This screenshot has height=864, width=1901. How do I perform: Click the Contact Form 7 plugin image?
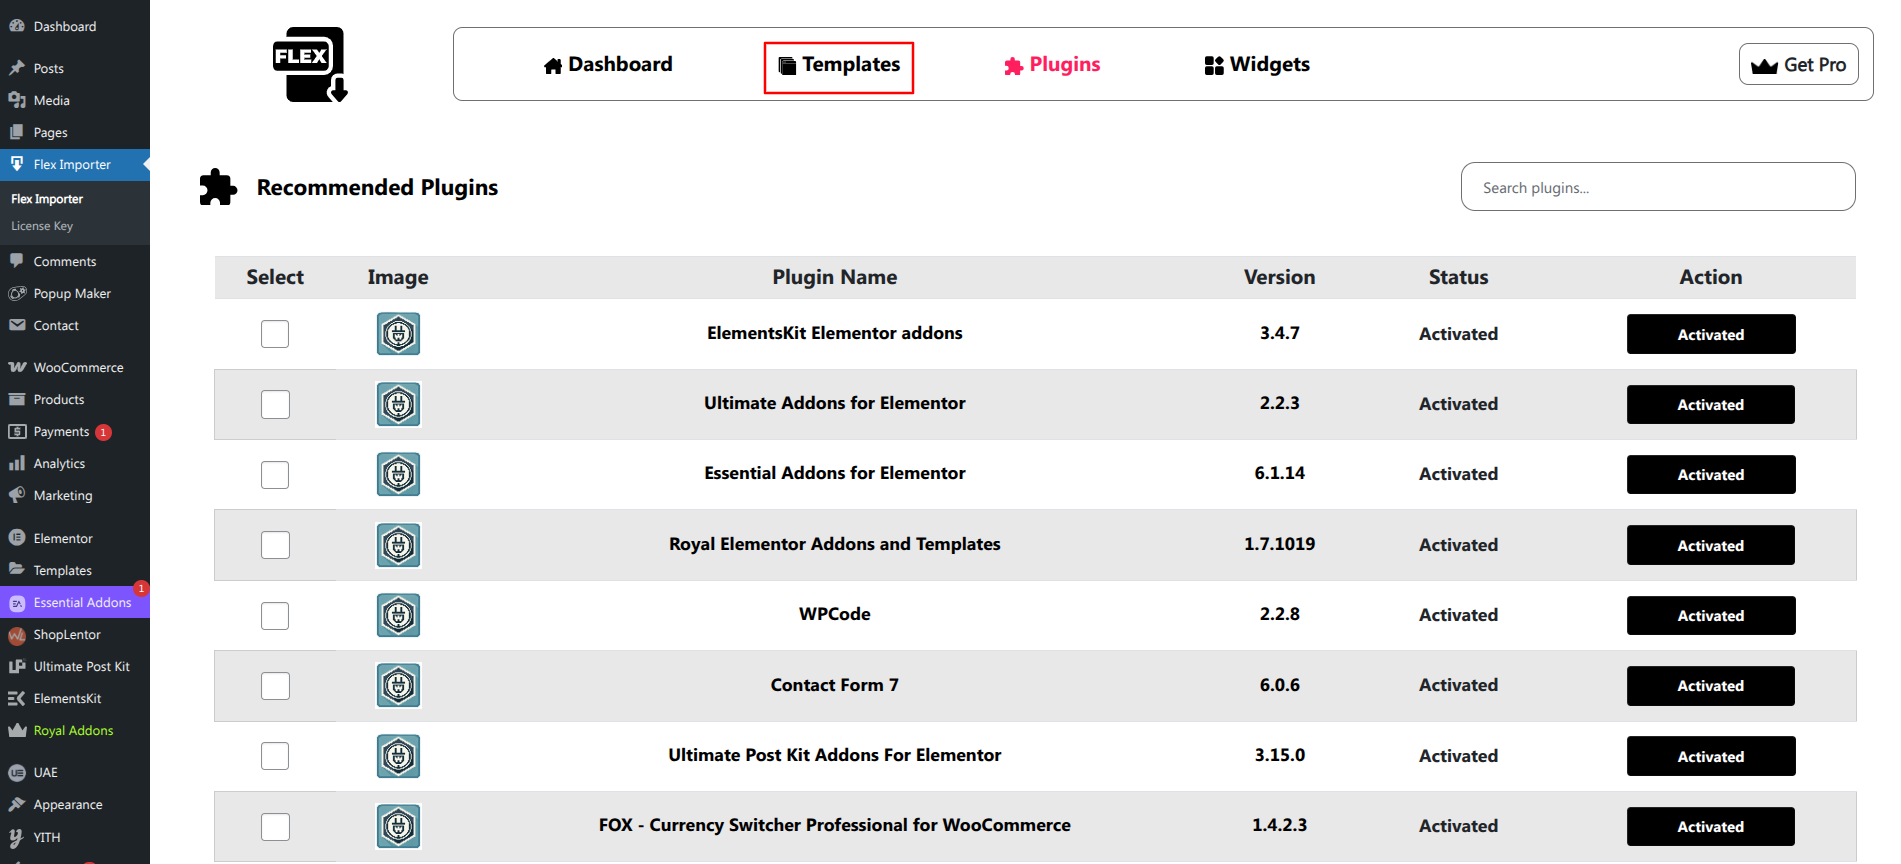click(398, 685)
